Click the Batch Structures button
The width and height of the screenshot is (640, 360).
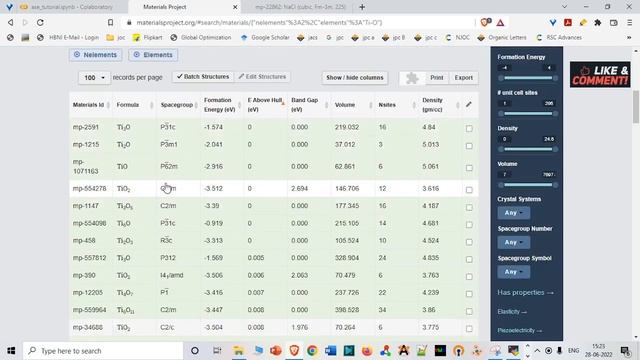click(x=203, y=77)
